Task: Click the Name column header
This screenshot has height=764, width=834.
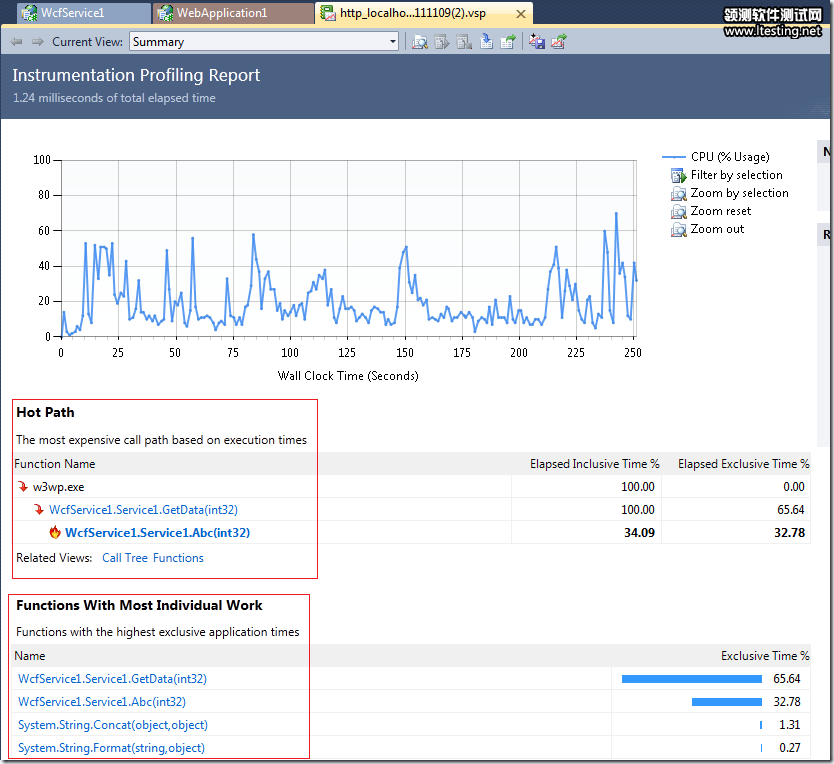Action: pyautogui.click(x=30, y=656)
